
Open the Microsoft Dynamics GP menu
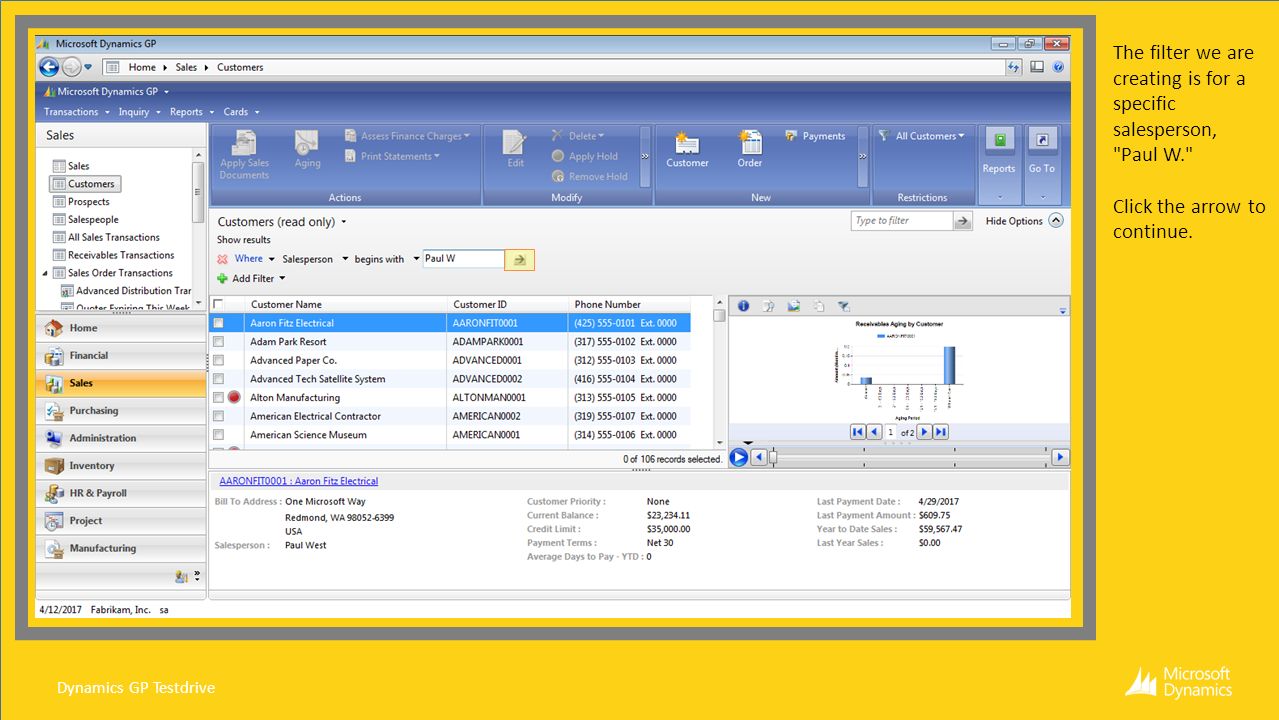click(107, 91)
